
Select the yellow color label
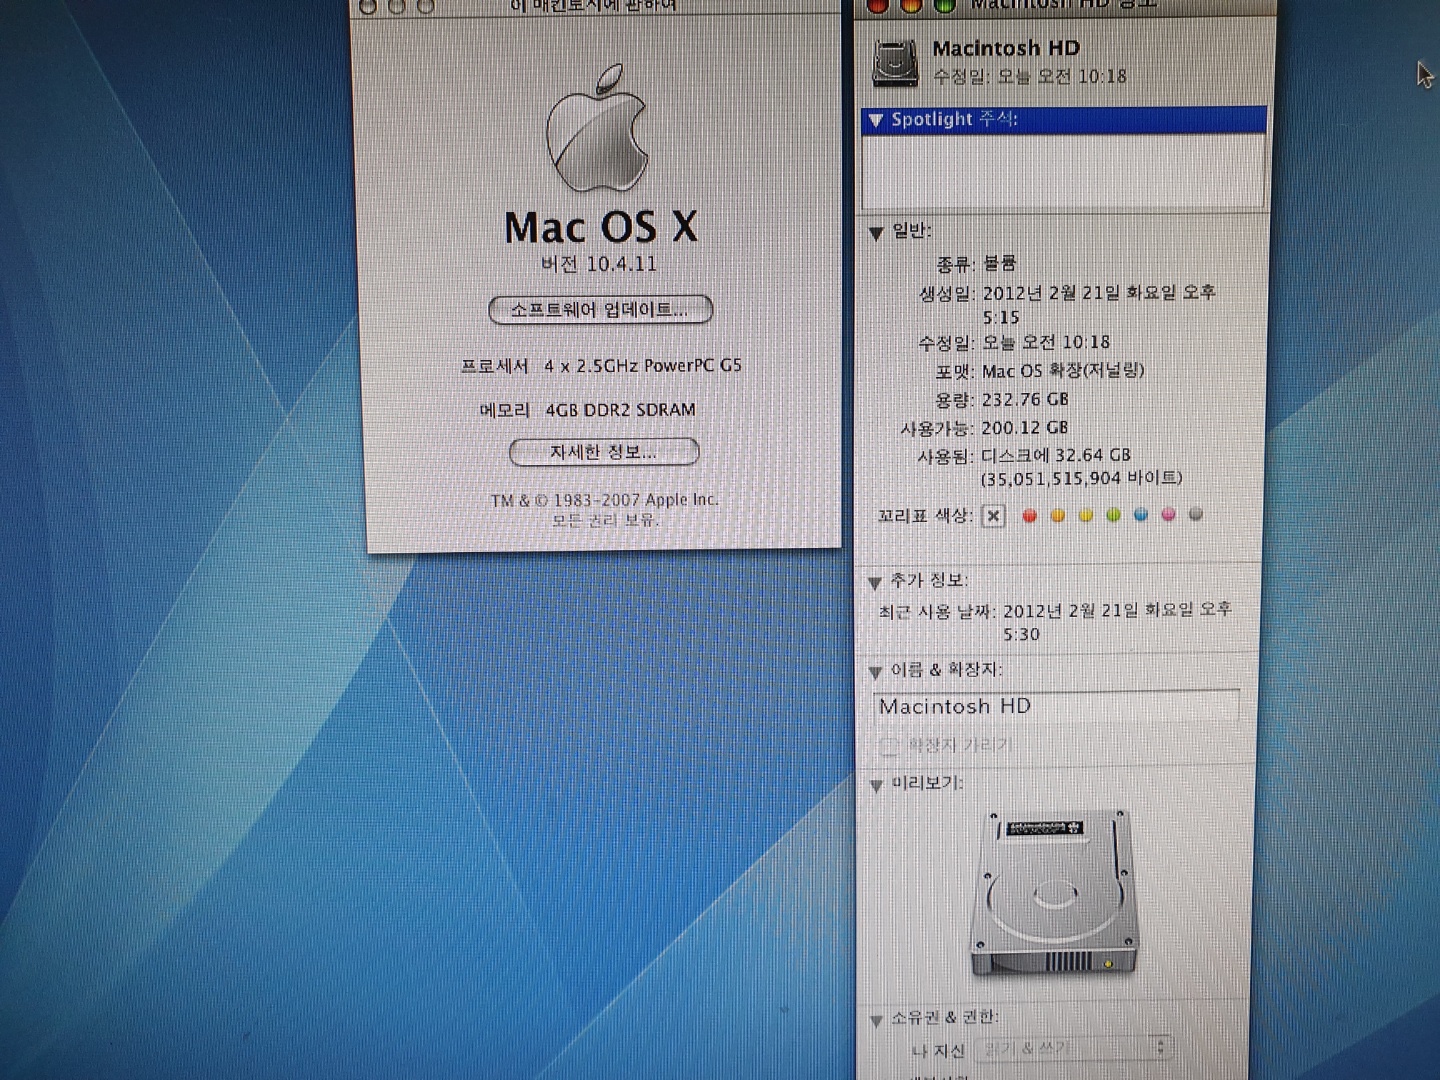(1085, 516)
